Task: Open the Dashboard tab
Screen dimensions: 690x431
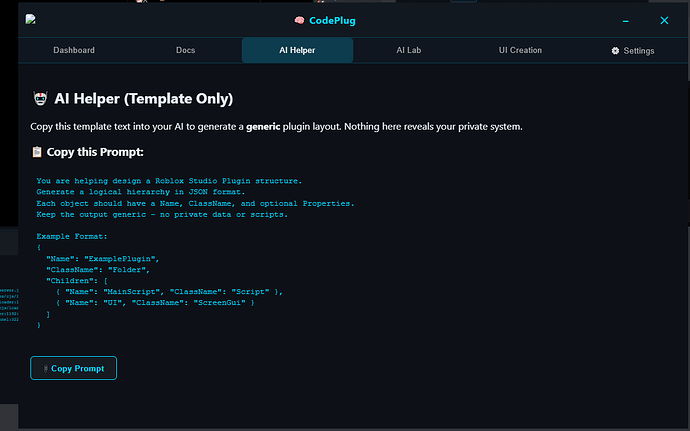Action: coord(74,50)
